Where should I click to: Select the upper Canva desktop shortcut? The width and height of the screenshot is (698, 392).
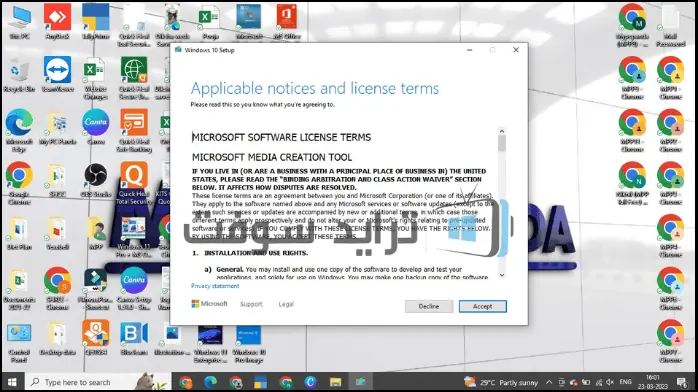coord(95,127)
